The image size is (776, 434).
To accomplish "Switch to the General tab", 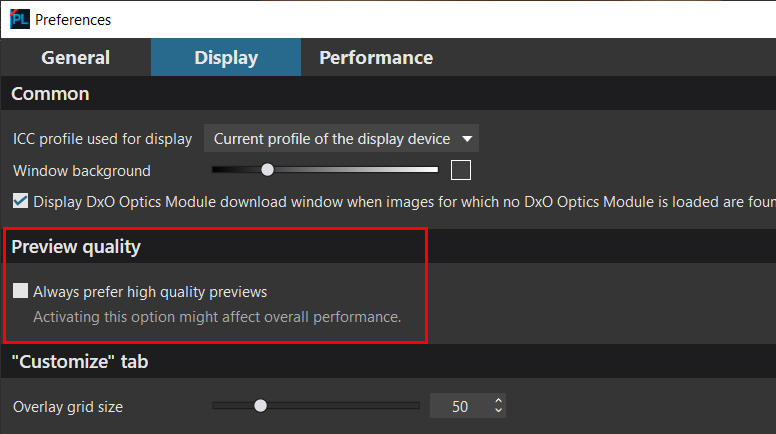I will [76, 57].
